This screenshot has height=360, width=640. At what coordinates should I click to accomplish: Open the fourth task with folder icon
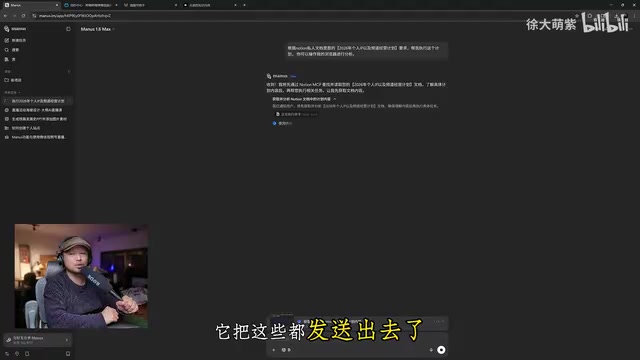(x=37, y=128)
